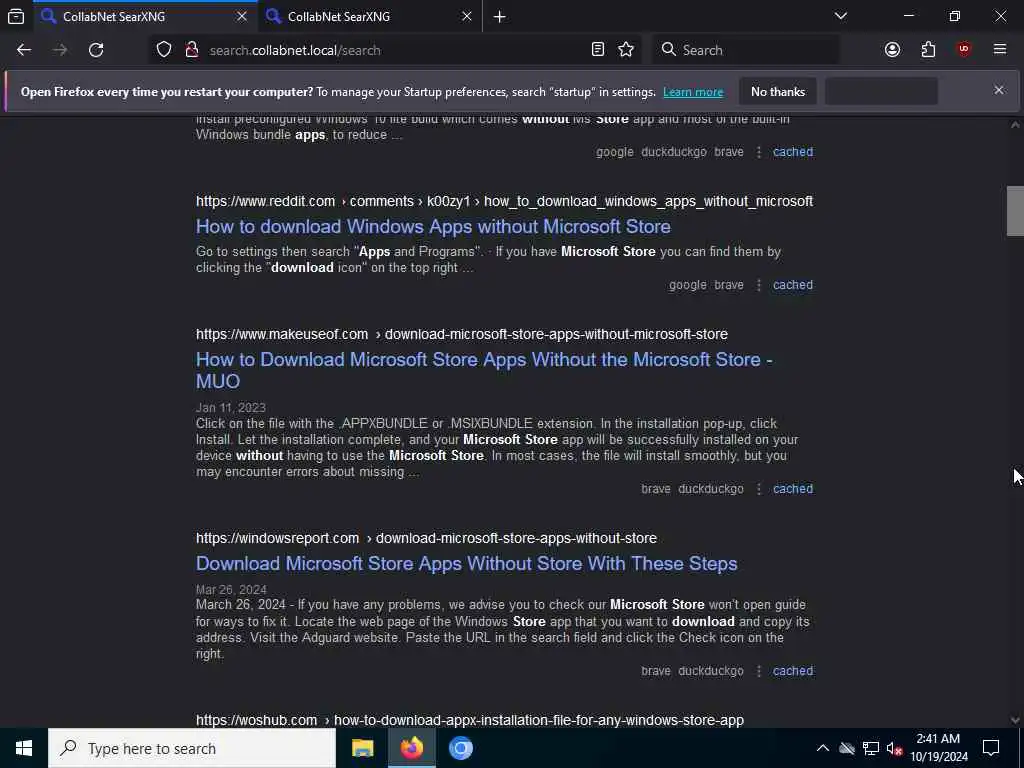Open the OneDrive cloud tray icon
Screen dimensions: 1024x768
tap(847, 748)
